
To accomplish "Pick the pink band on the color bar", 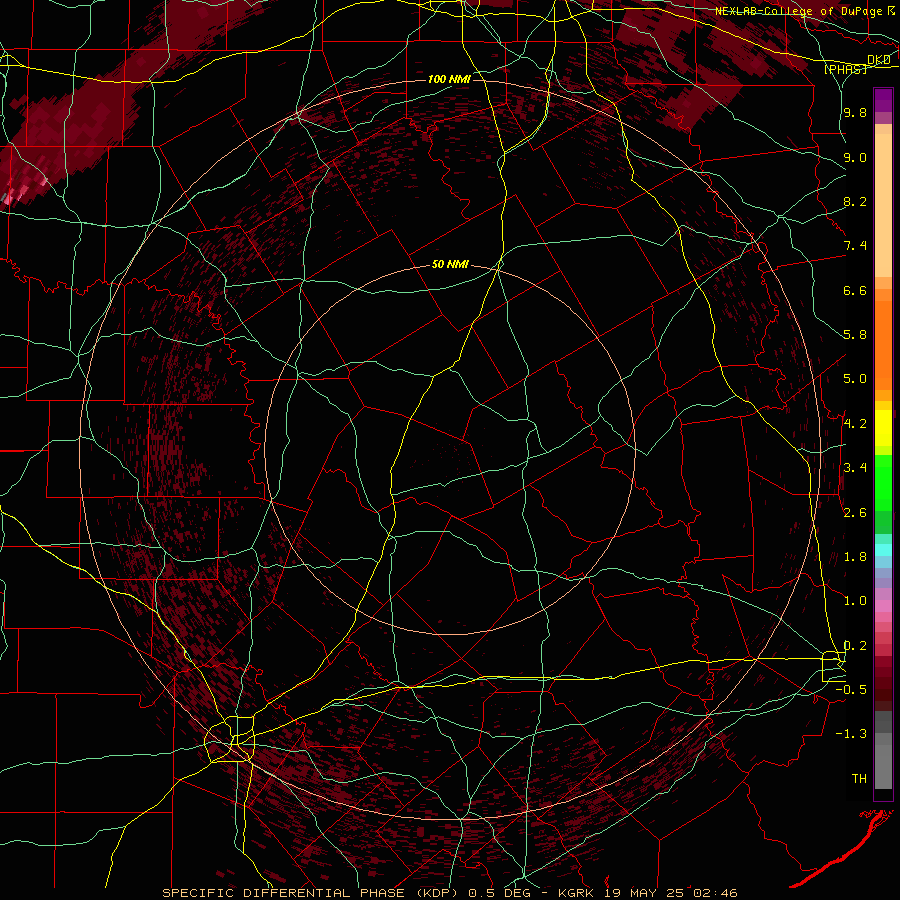I will (883, 606).
